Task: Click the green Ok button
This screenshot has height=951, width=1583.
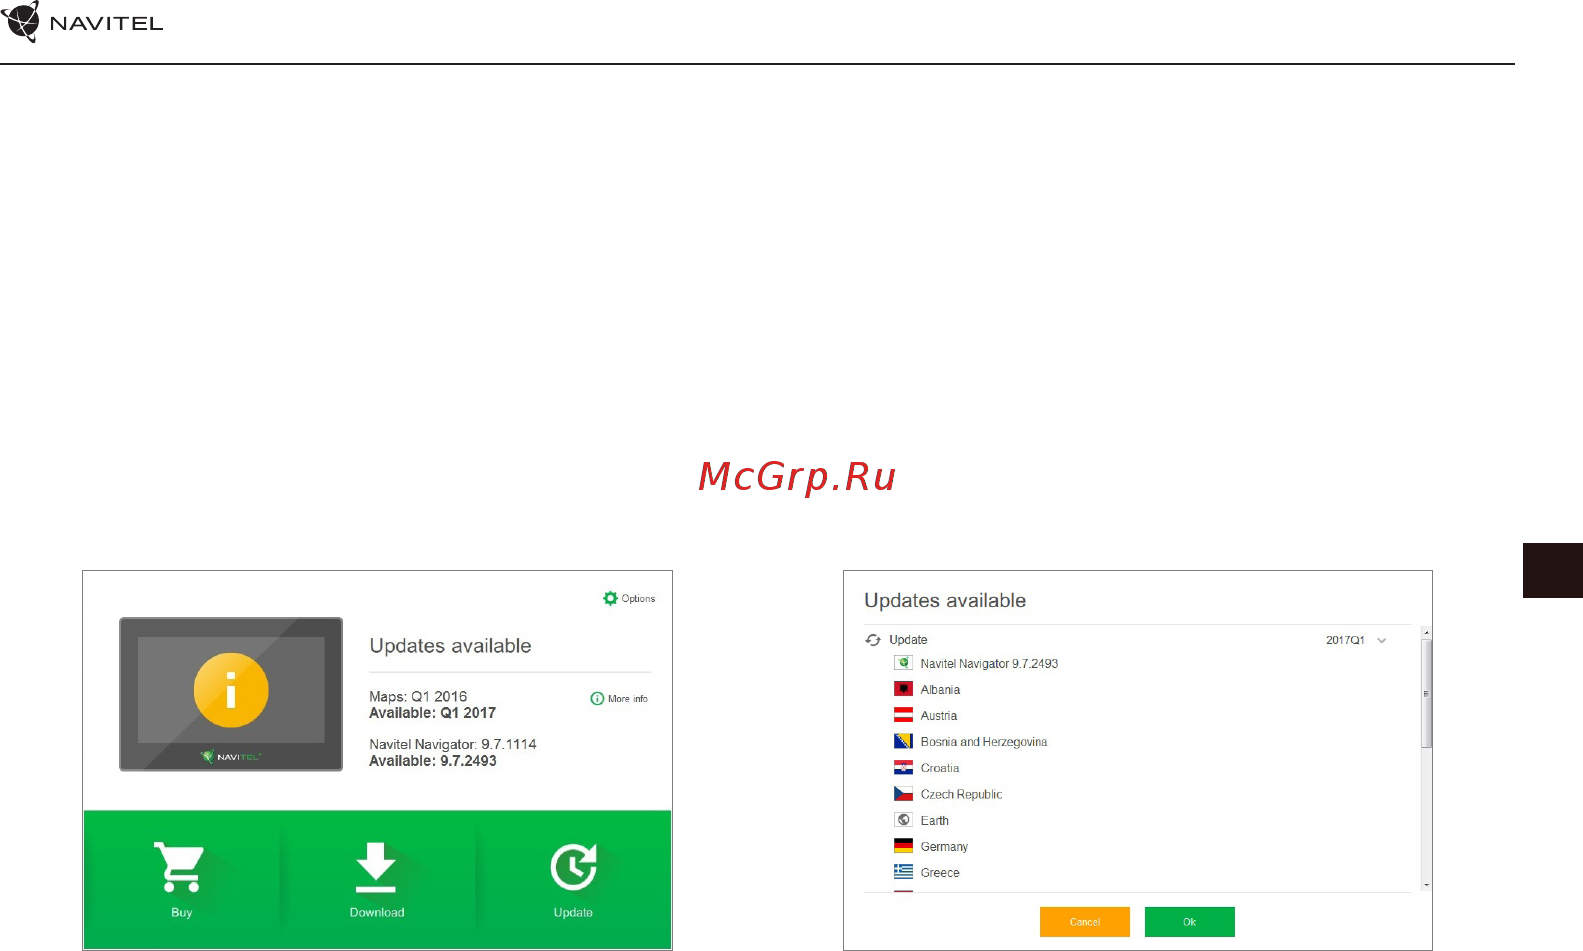Action: (x=1190, y=922)
